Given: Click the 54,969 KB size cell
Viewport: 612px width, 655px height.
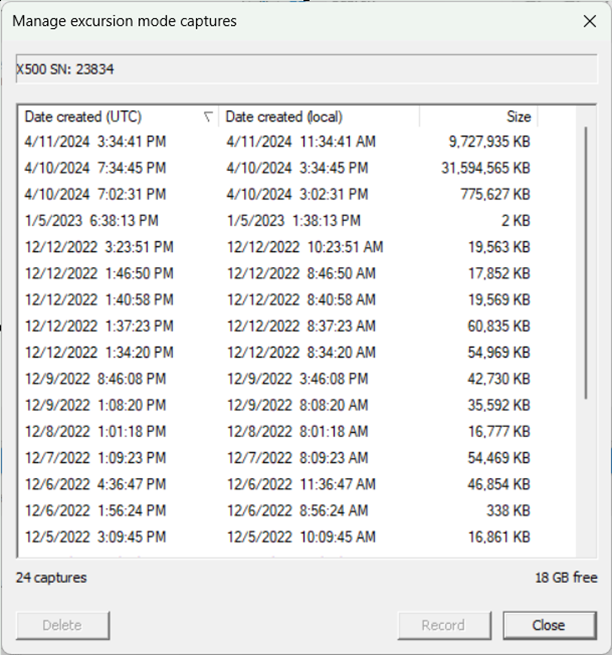Looking at the screenshot, I should click(x=499, y=352).
